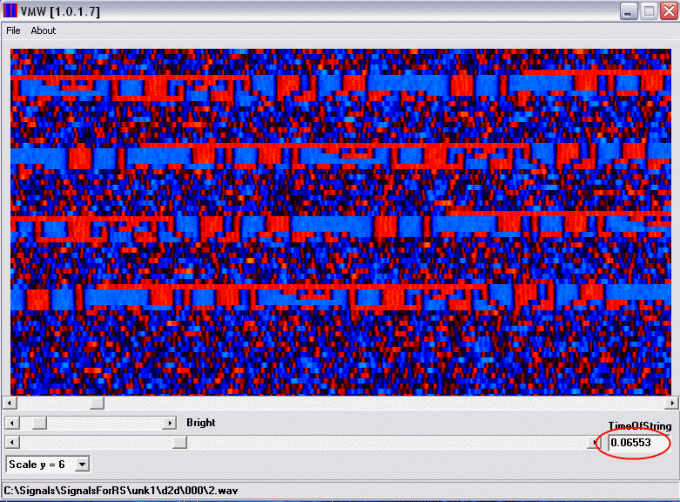Expand the Scale y = 6 dropdown arrow
Viewport: 680px width, 502px height.
[x=82, y=464]
